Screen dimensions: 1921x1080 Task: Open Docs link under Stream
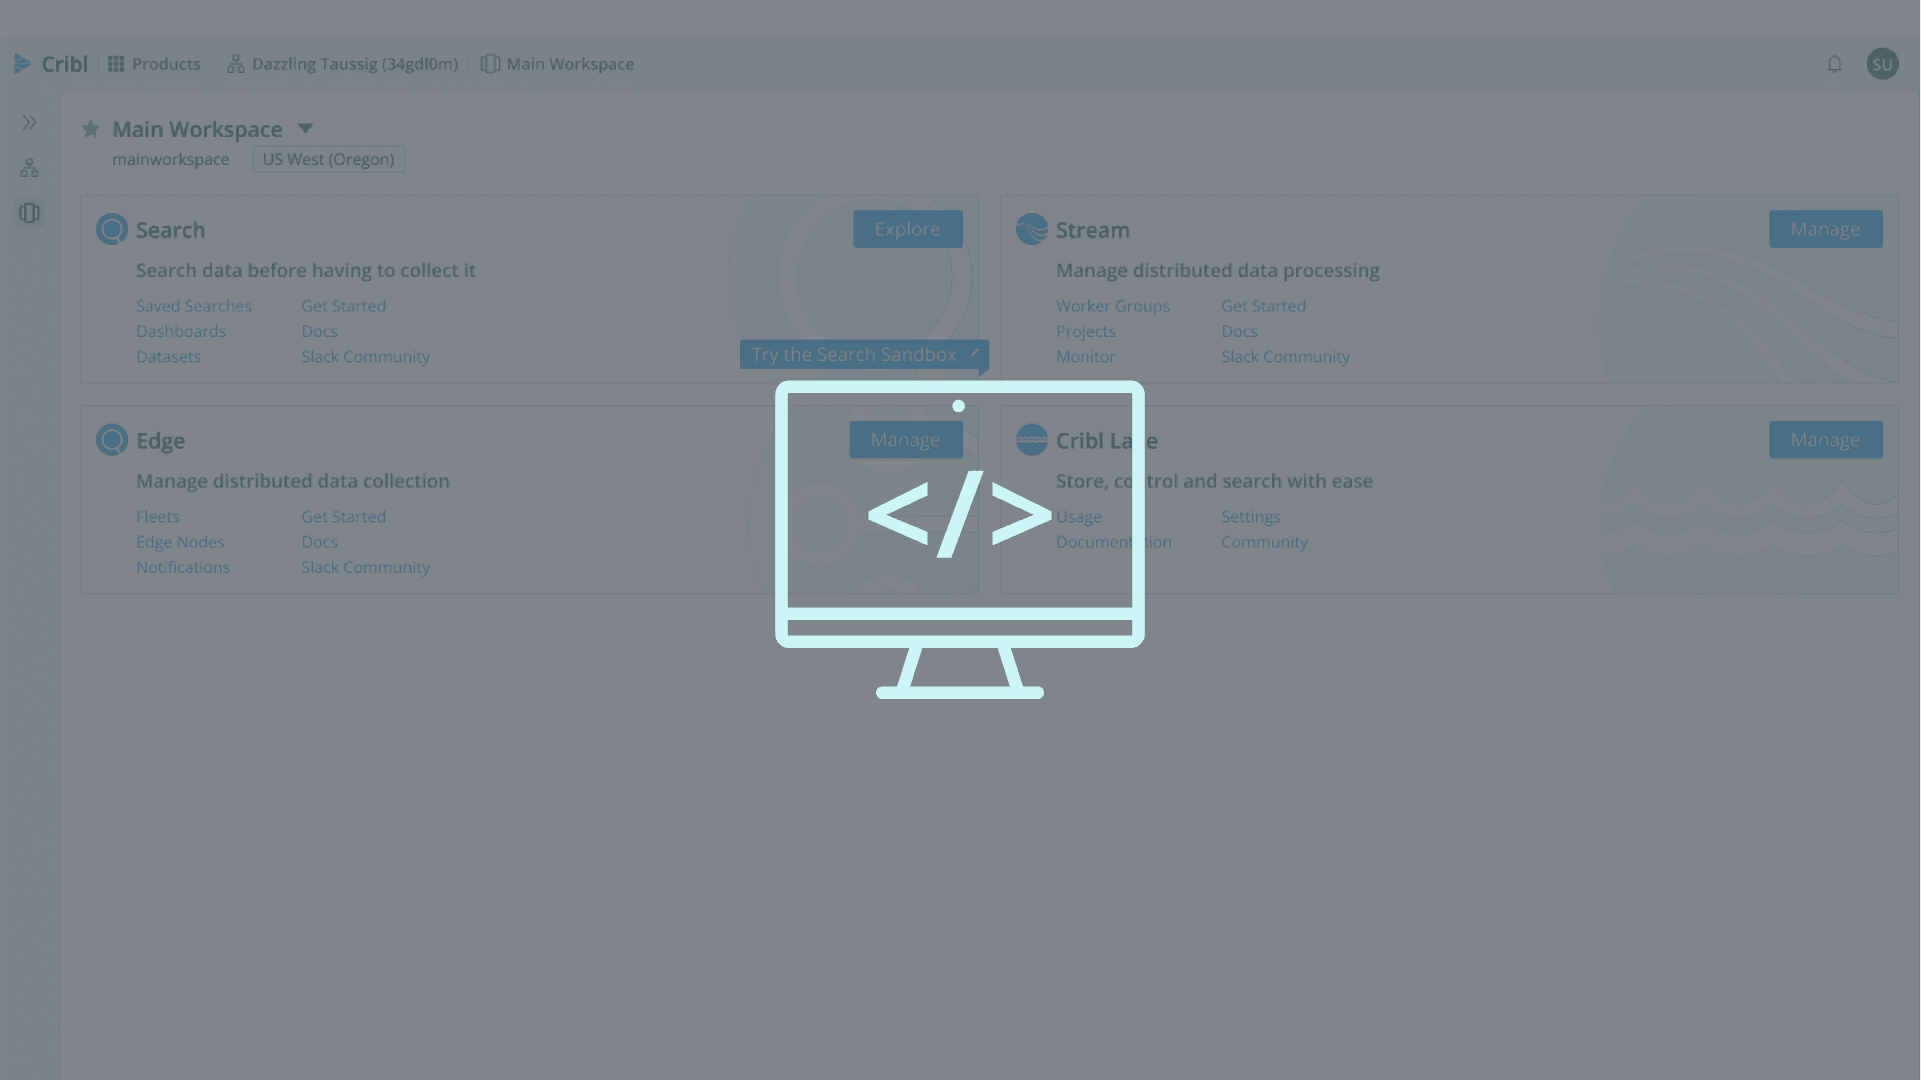1239,331
